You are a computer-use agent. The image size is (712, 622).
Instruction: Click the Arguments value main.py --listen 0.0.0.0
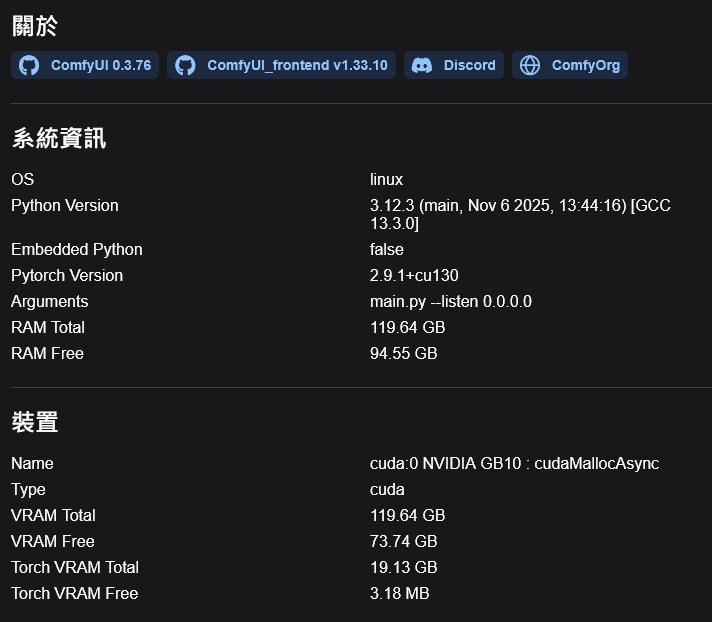tap(450, 301)
